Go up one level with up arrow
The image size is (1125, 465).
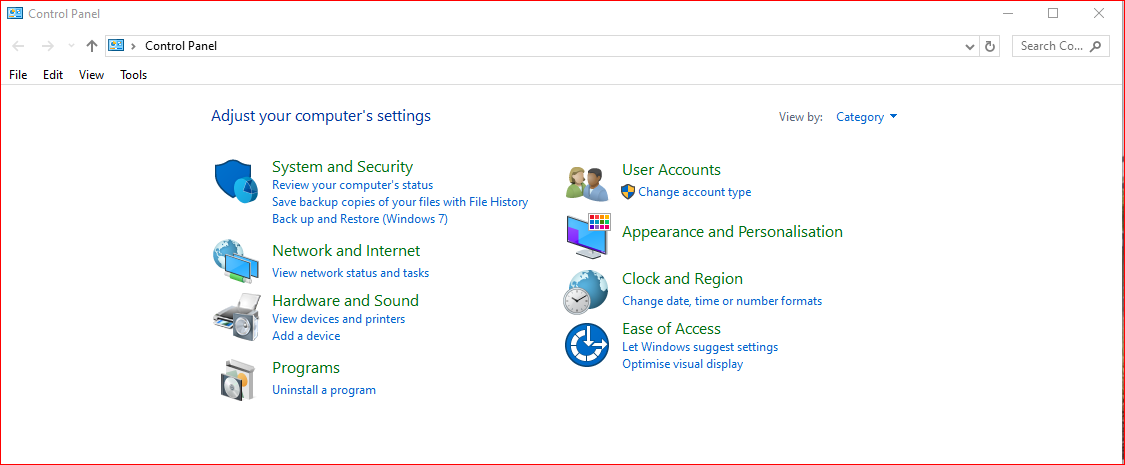pos(91,46)
